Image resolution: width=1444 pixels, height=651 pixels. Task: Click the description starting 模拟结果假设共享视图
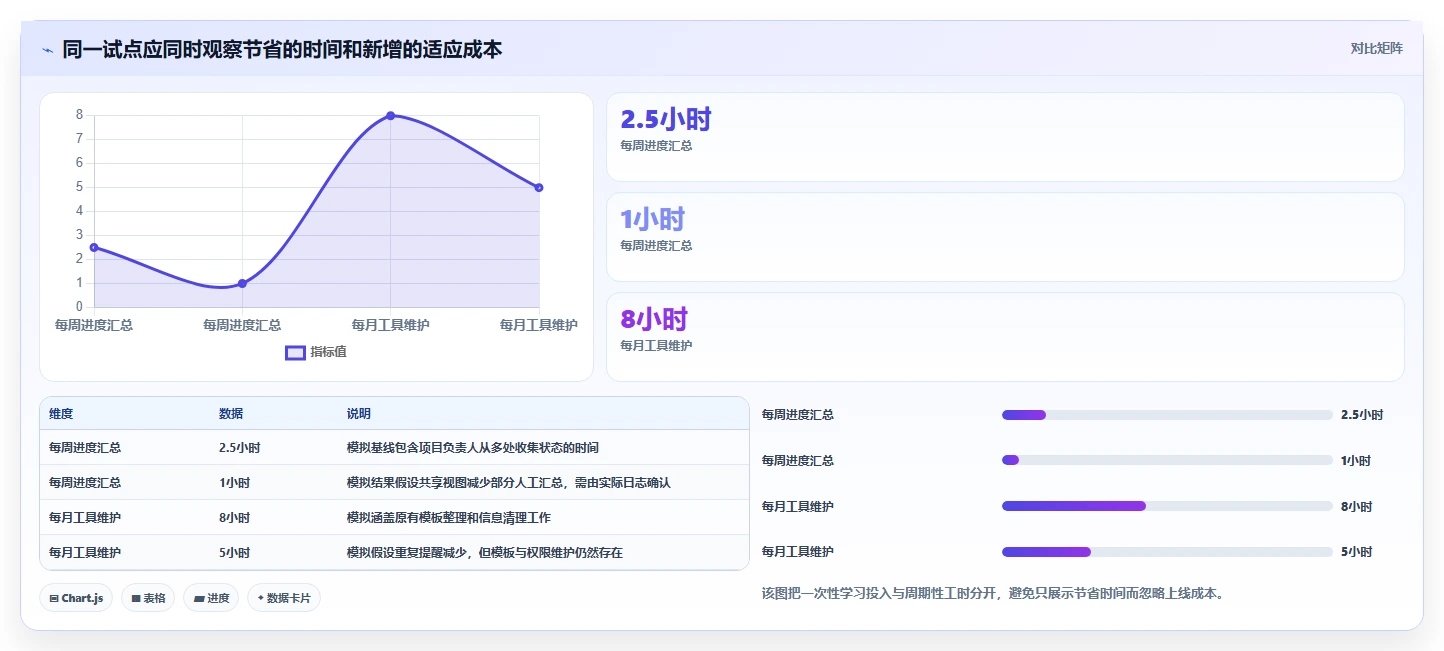[x=509, y=483]
